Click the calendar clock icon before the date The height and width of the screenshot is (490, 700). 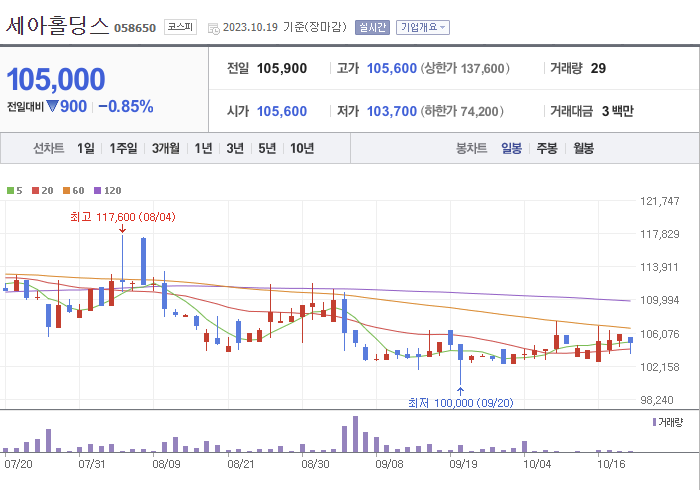click(214, 29)
